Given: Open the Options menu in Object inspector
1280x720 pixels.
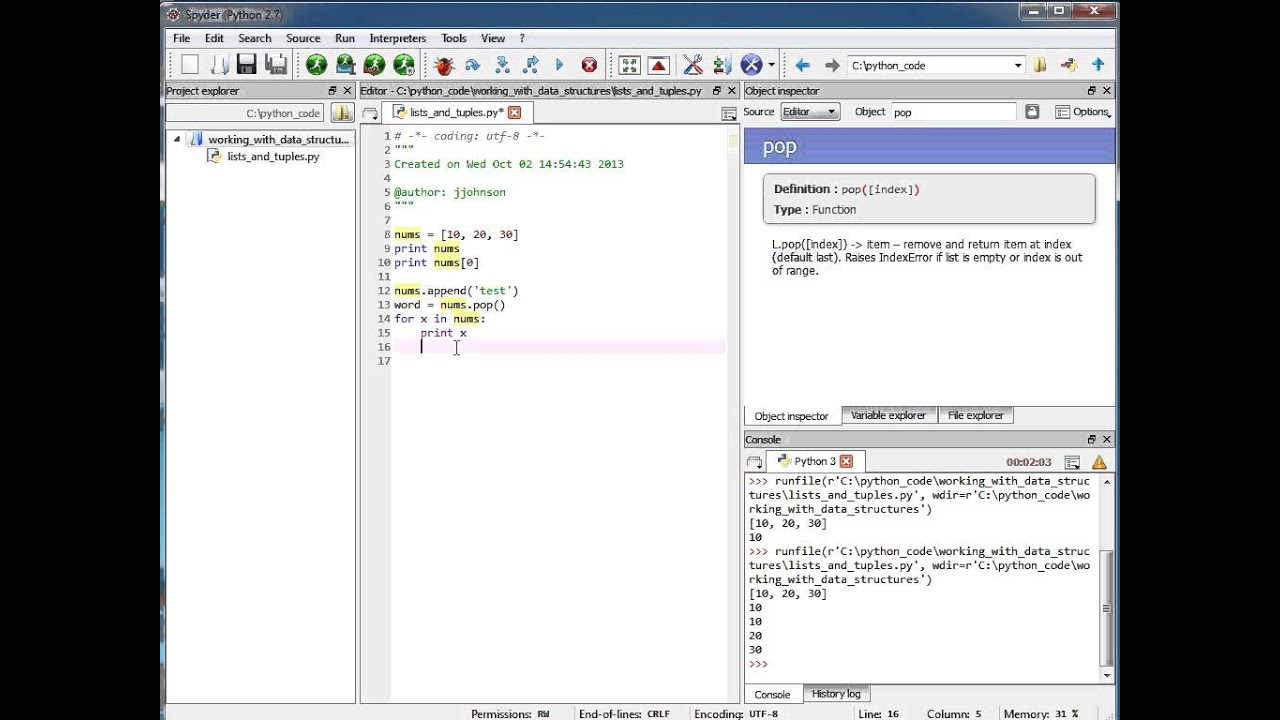Looking at the screenshot, I should click(1083, 112).
